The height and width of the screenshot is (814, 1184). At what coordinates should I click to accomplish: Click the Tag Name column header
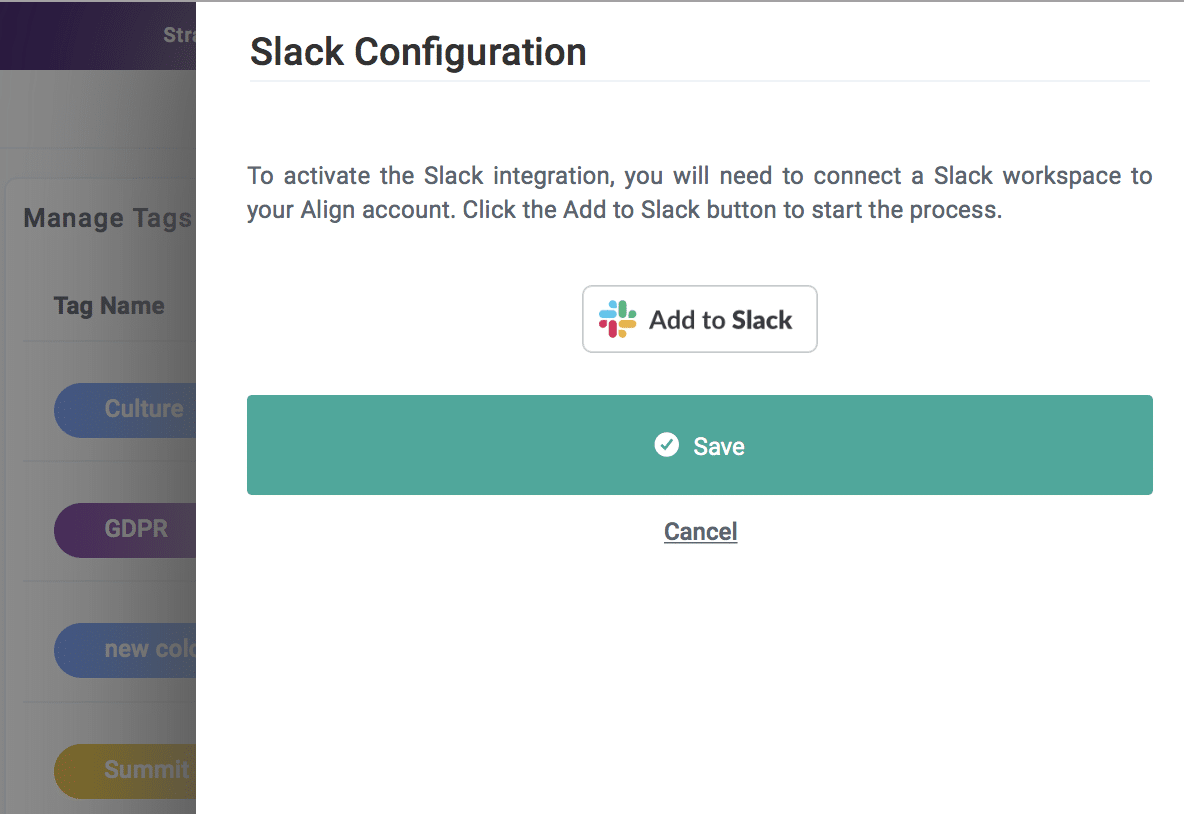pos(109,306)
